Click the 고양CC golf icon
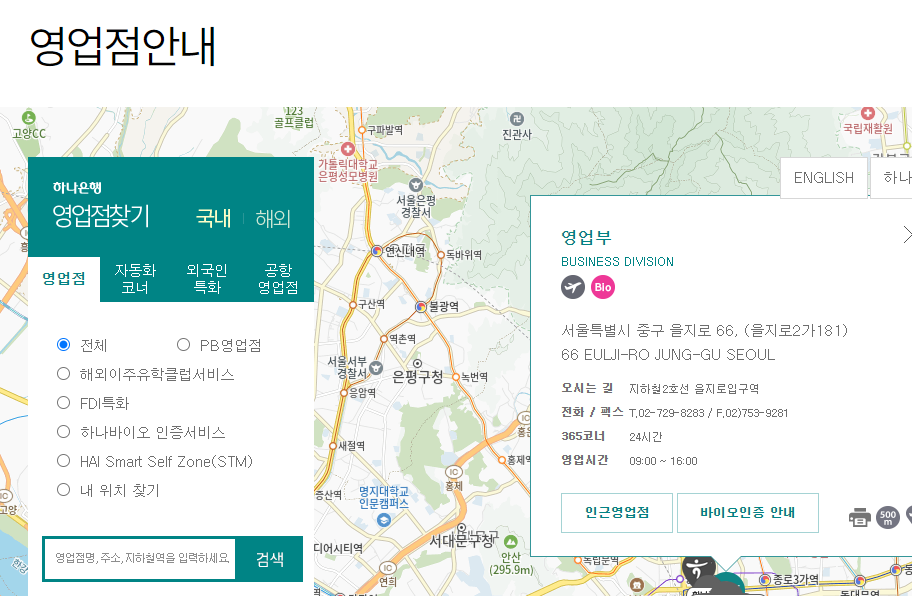Screen dimensions: 912x596 click(x=28, y=119)
